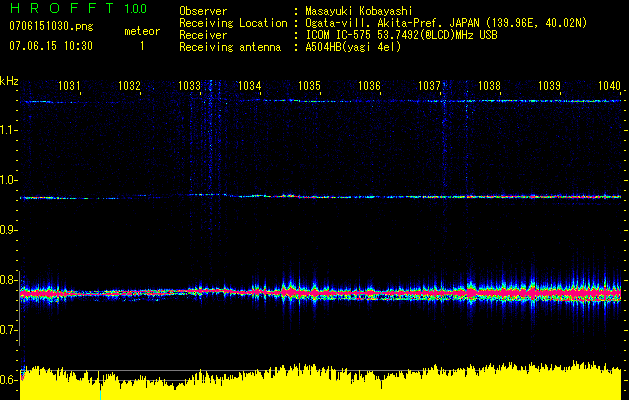
Task: Click the Receiver label
Action: [x=203, y=35]
